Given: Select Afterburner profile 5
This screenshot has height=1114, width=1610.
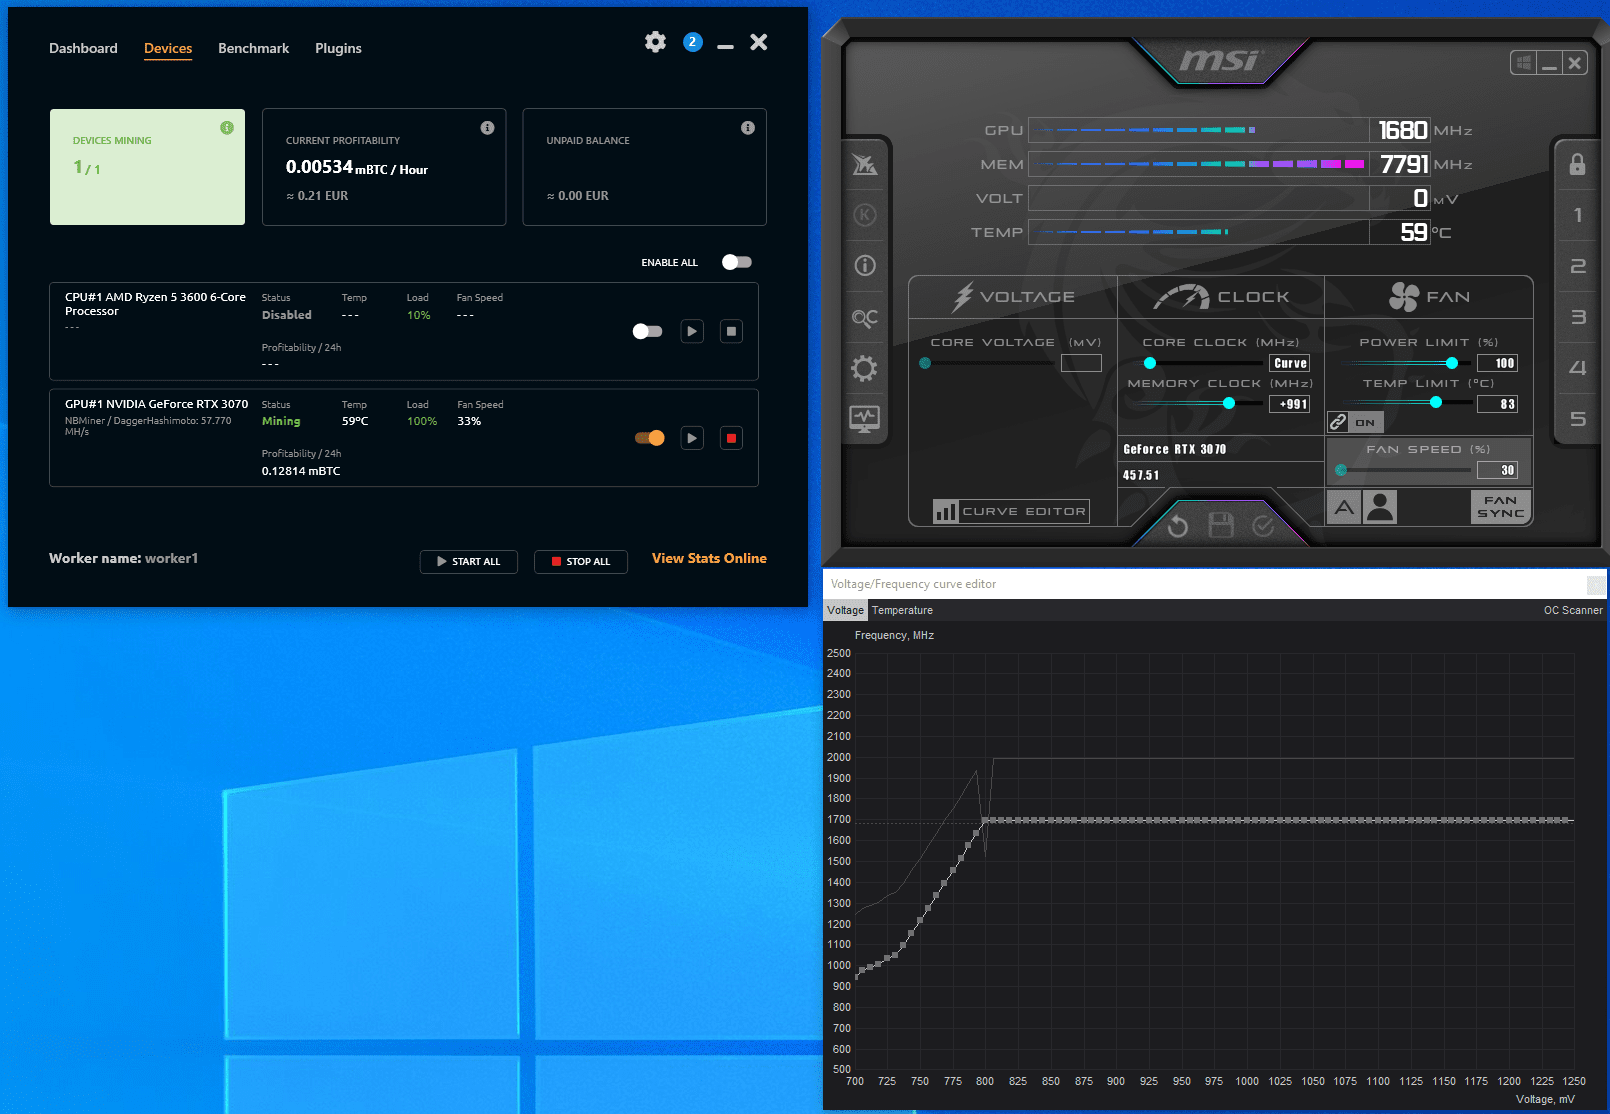Looking at the screenshot, I should [1577, 419].
